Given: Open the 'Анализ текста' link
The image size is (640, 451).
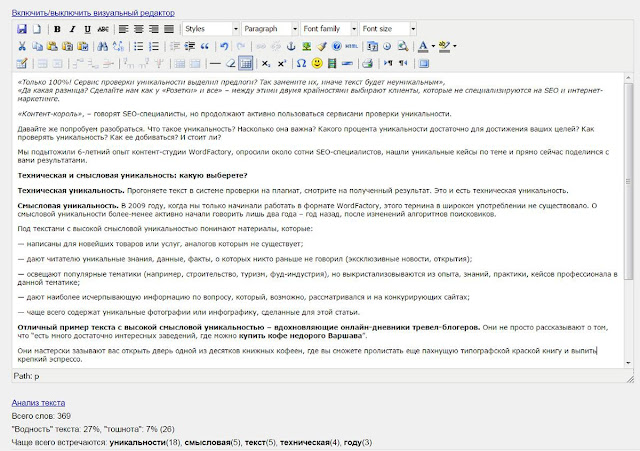Looking at the screenshot, I should point(38,401).
